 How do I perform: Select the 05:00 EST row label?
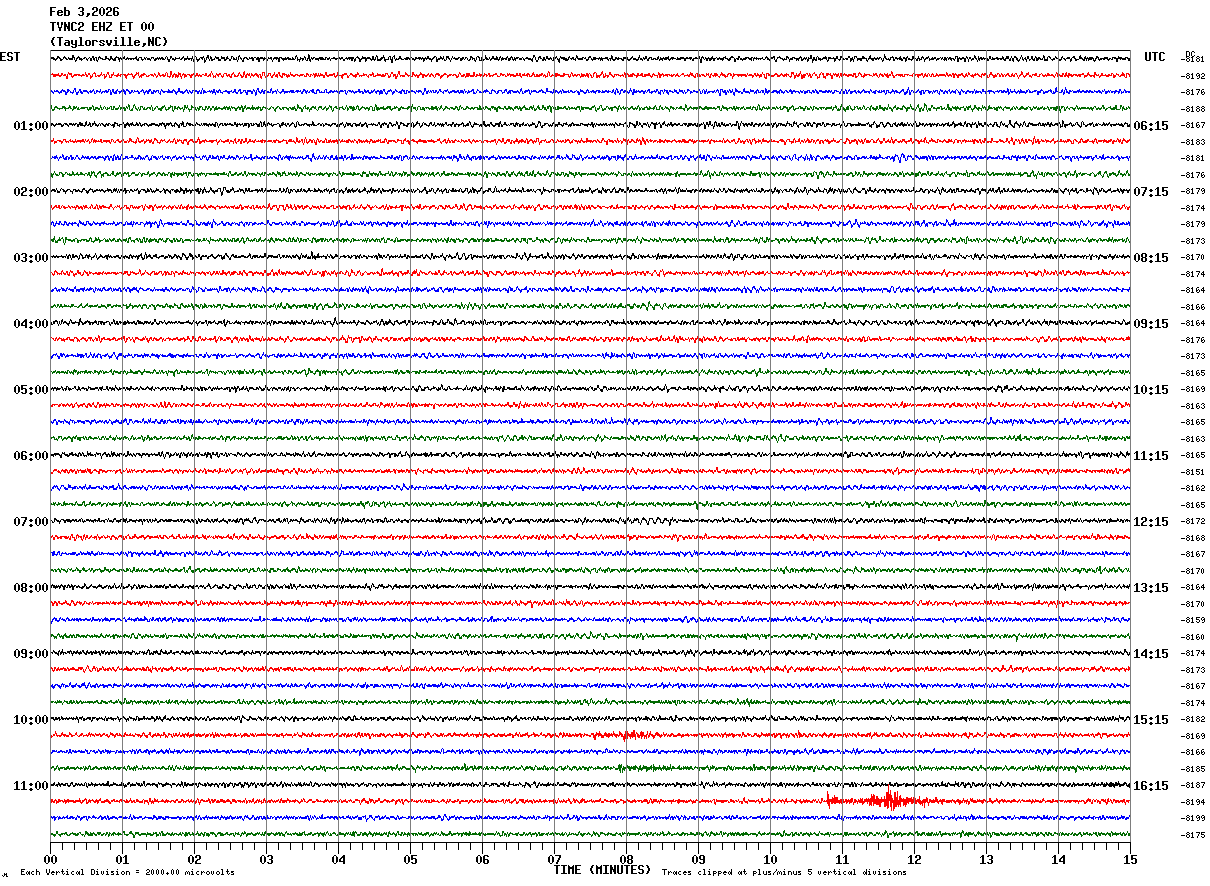31,390
